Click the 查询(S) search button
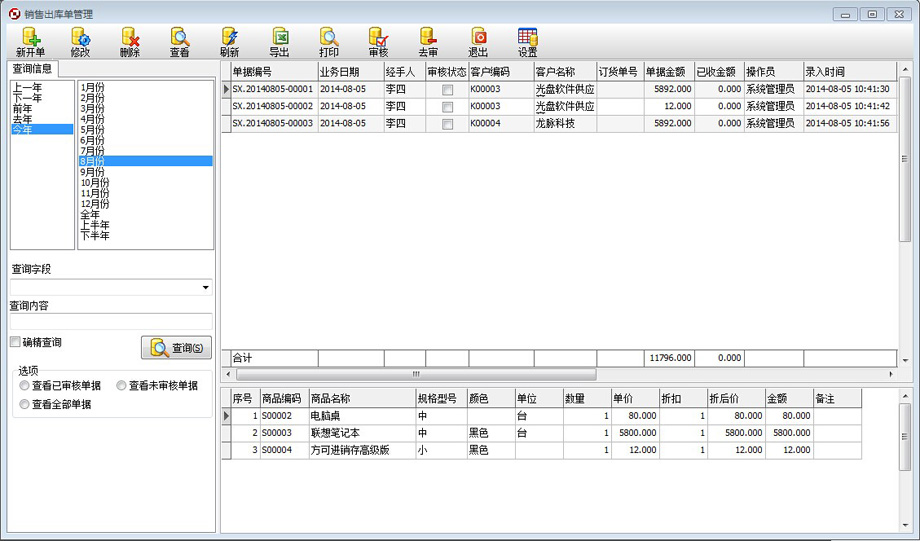The height and width of the screenshot is (541, 920). click(x=176, y=348)
